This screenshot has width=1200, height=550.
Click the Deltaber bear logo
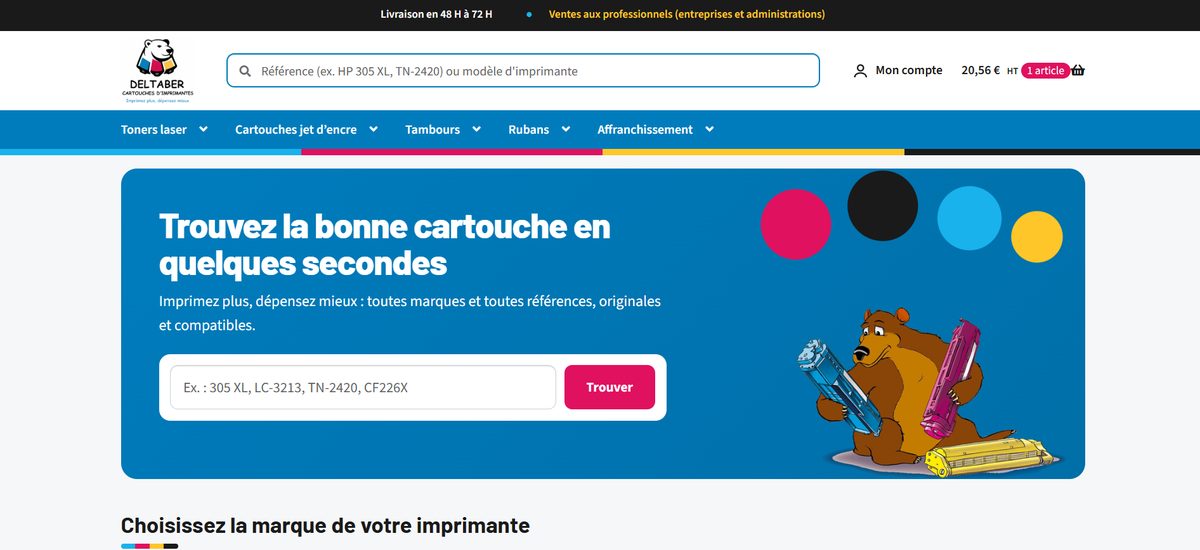157,70
